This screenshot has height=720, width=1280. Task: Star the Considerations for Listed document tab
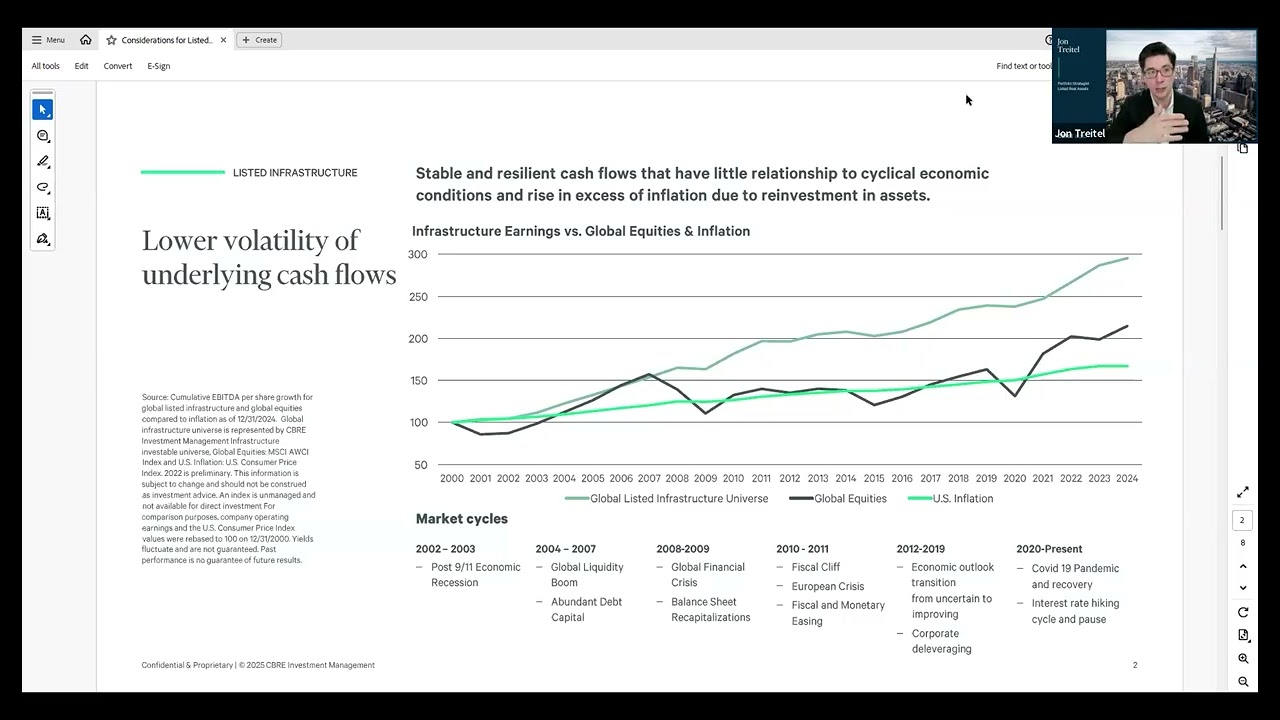tap(111, 40)
